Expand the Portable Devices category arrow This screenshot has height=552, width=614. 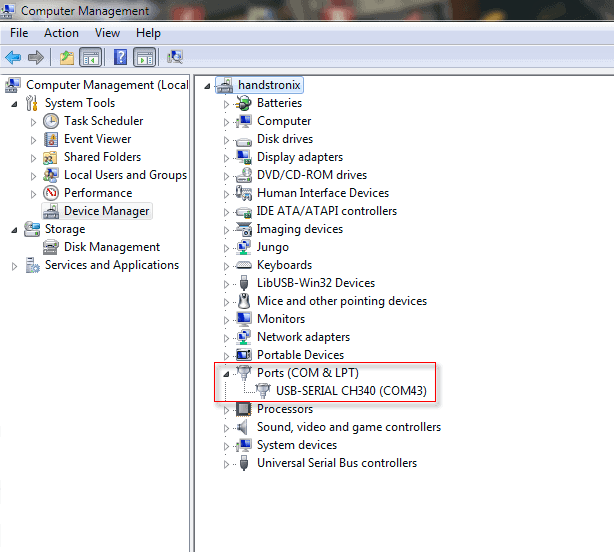226,356
